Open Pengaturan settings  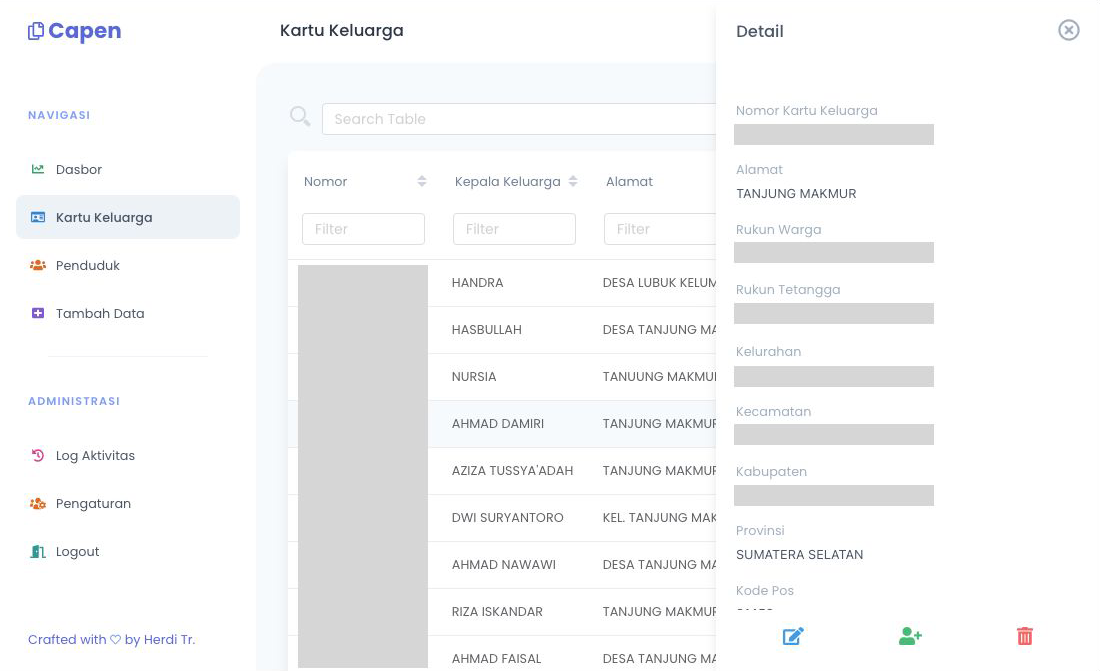(x=93, y=503)
